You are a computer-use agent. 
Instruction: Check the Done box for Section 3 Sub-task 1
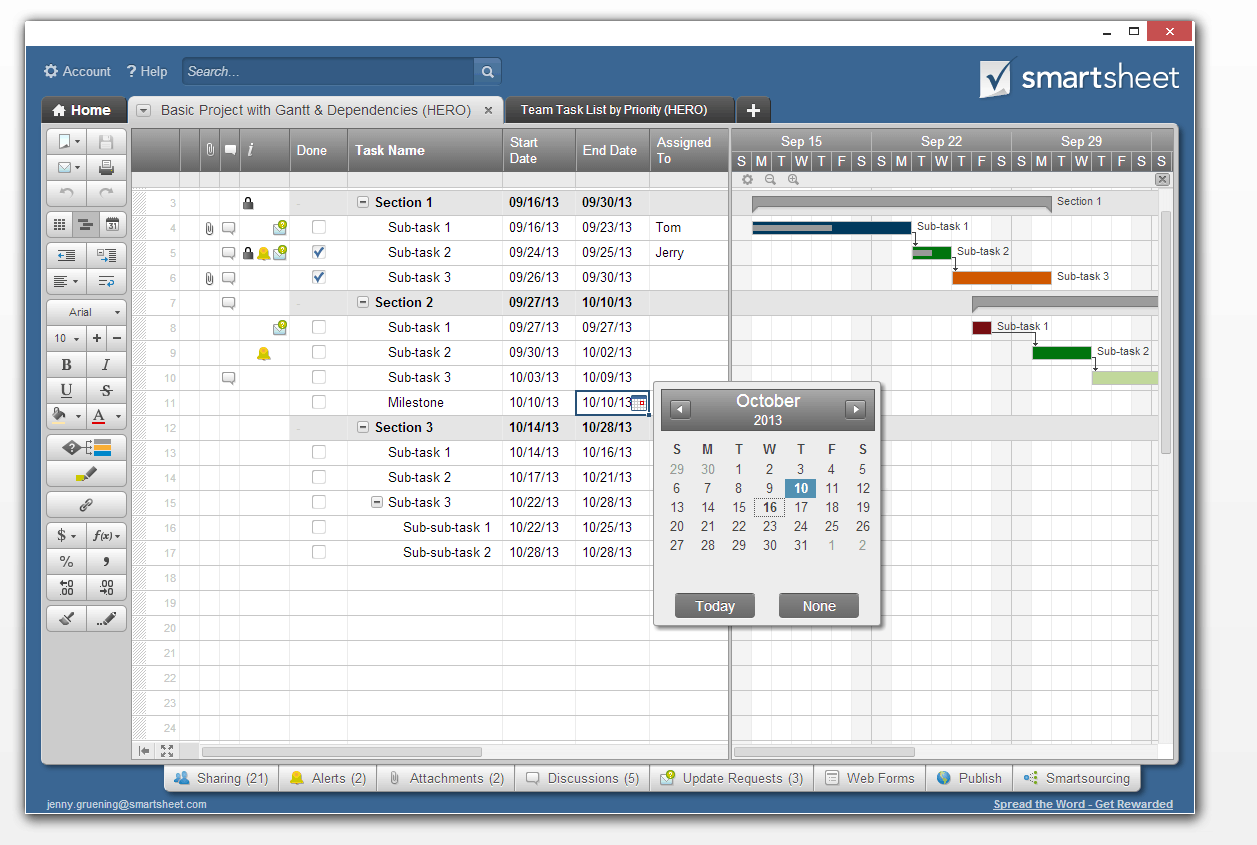(318, 452)
